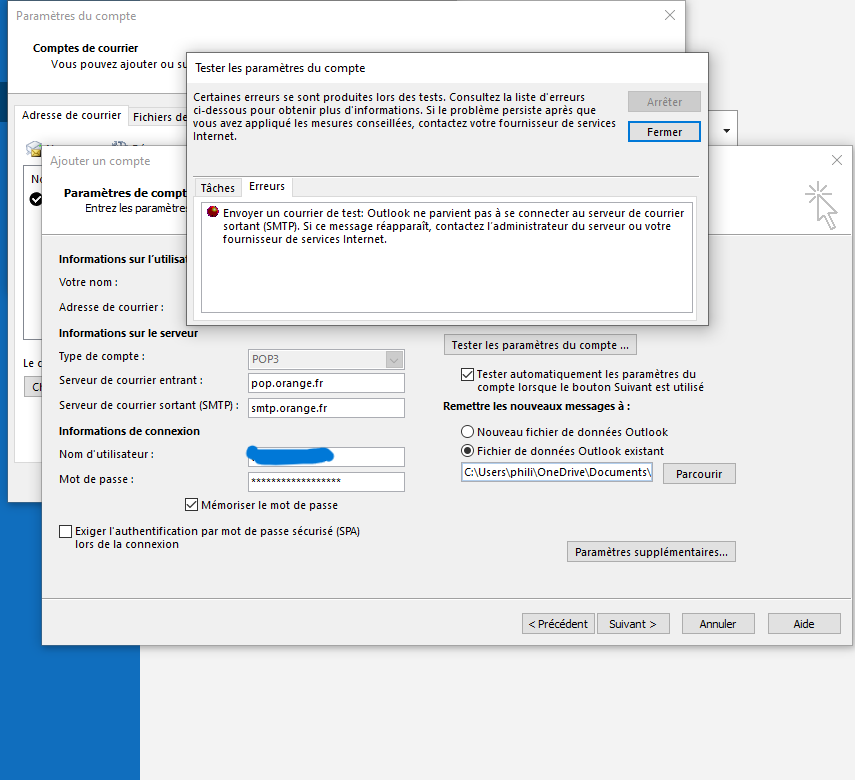Open the Type de compte POP3 dropdown
Screen dimensions: 855x780
395,360
